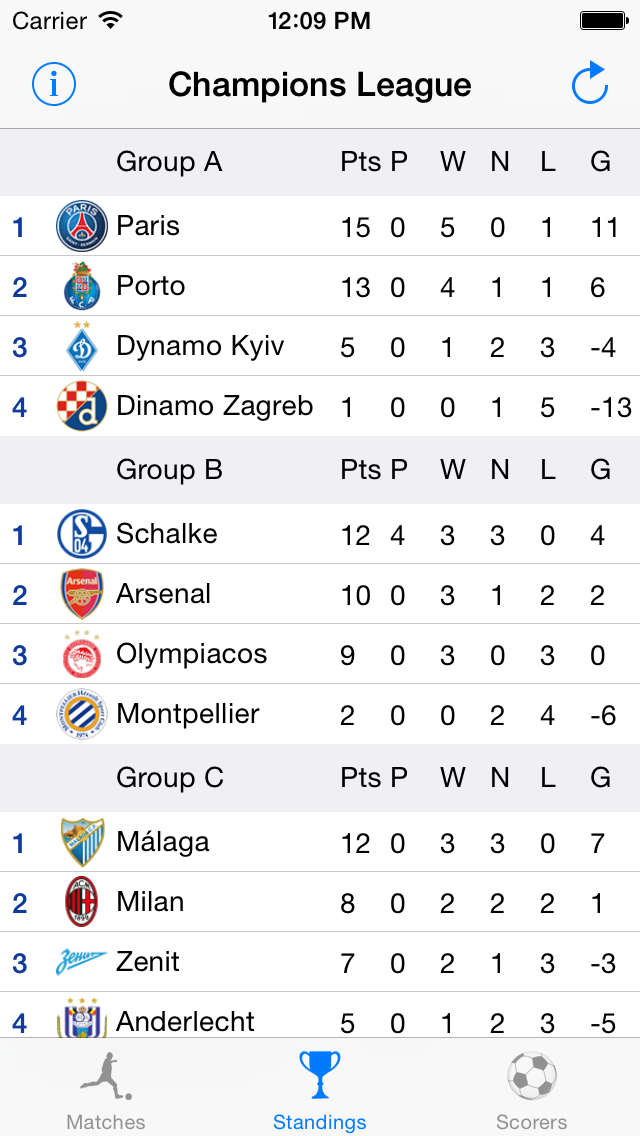The height and width of the screenshot is (1136, 640).
Task: Tap the Porto club crest
Action: point(82,287)
